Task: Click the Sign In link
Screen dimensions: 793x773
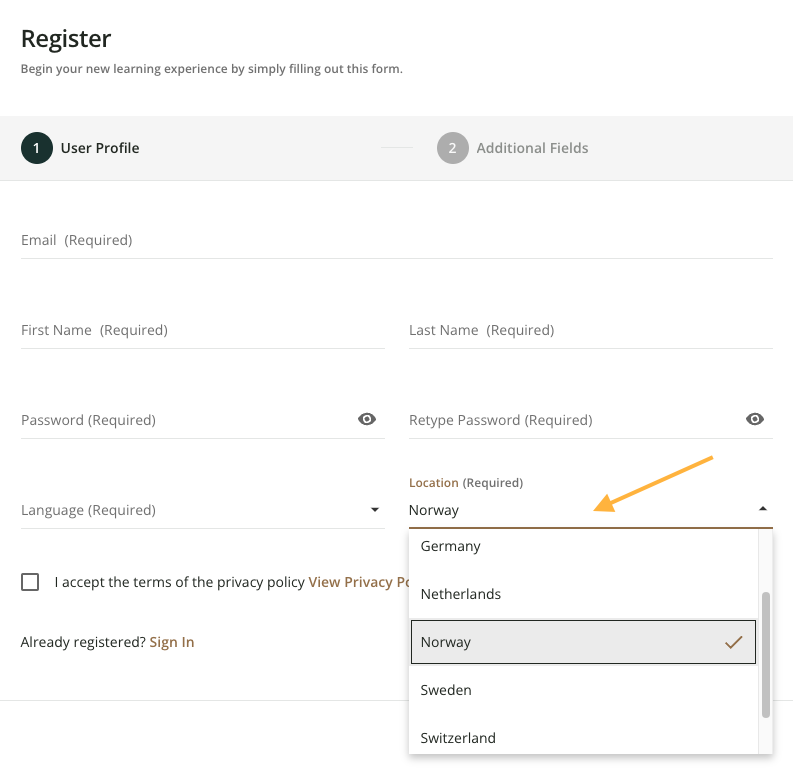Action: [172, 642]
